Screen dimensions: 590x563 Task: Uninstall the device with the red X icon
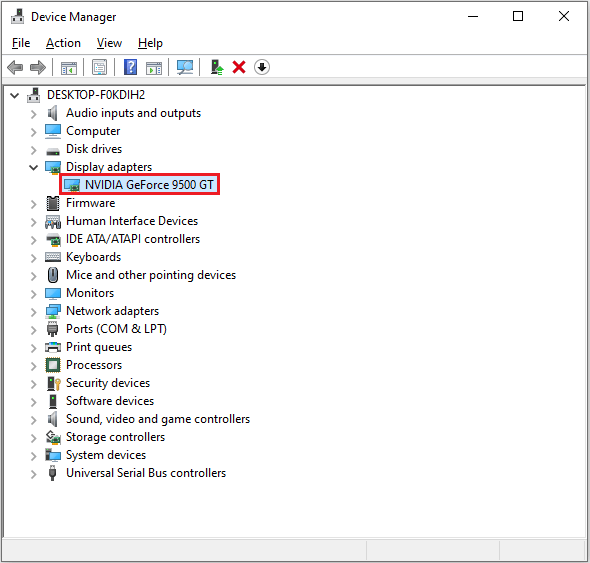point(239,68)
